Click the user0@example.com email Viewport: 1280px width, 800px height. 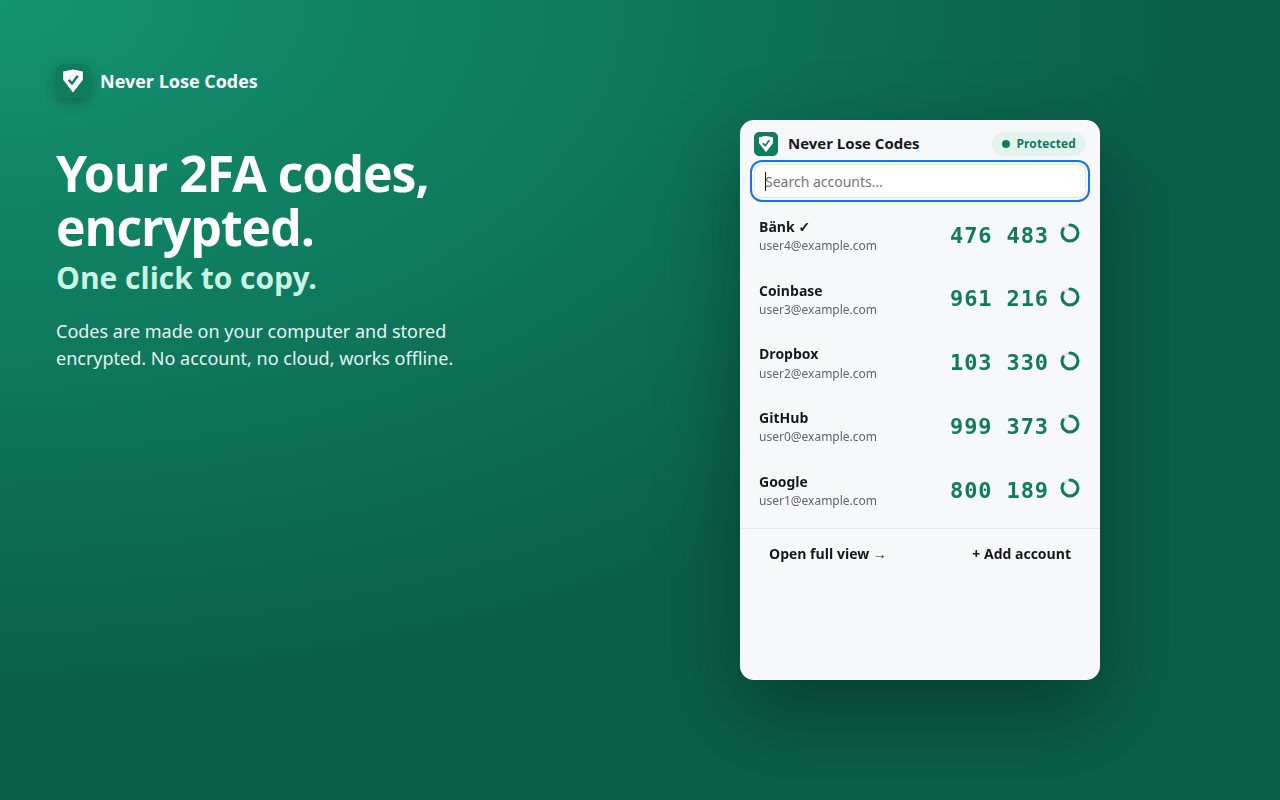[818, 437]
